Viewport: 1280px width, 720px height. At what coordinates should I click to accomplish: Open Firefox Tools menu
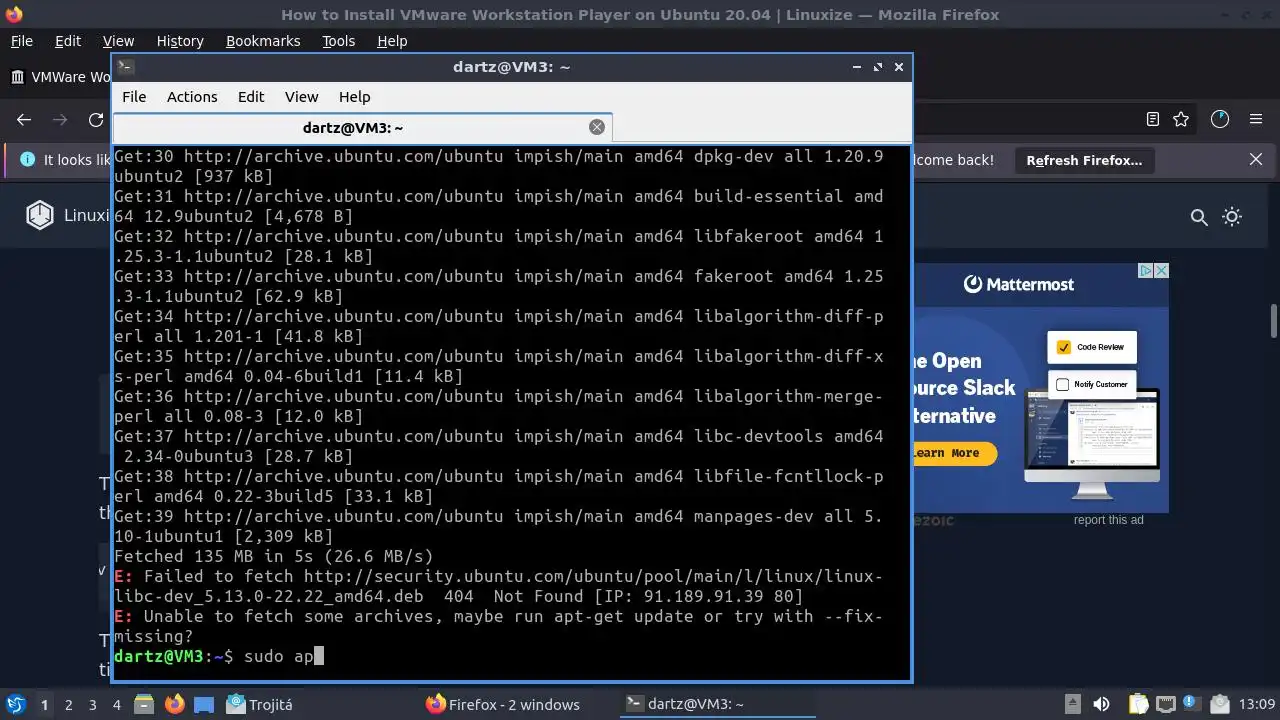pos(338,41)
